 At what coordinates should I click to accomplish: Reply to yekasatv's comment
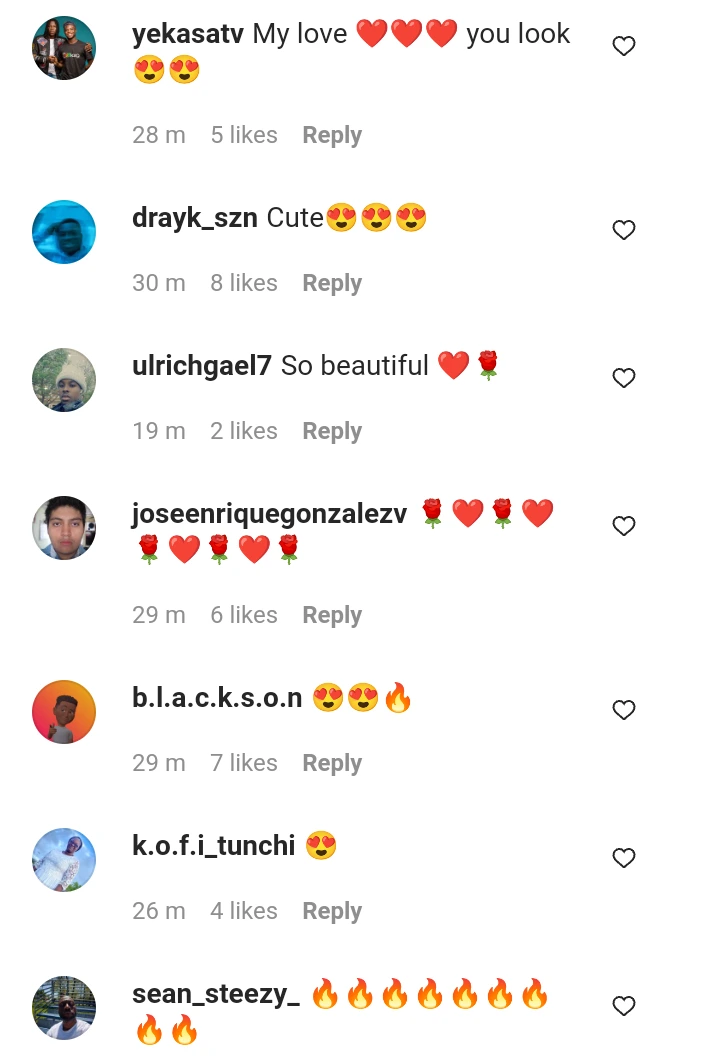[x=332, y=135]
